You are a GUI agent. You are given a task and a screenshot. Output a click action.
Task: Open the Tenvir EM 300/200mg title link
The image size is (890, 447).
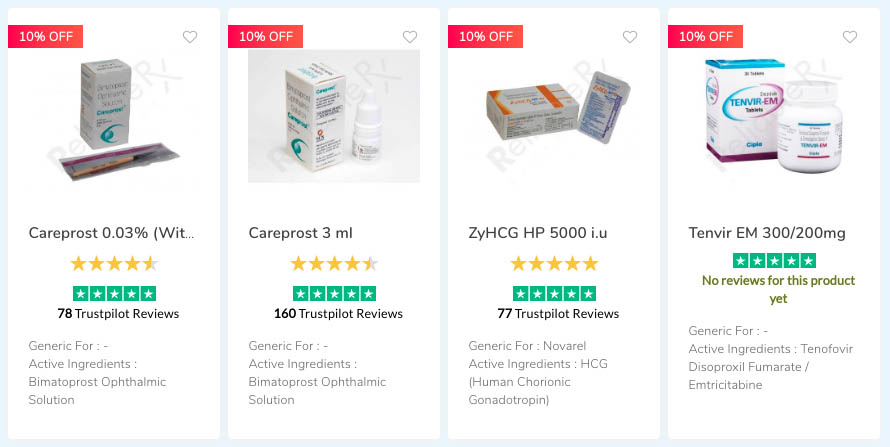tap(767, 233)
